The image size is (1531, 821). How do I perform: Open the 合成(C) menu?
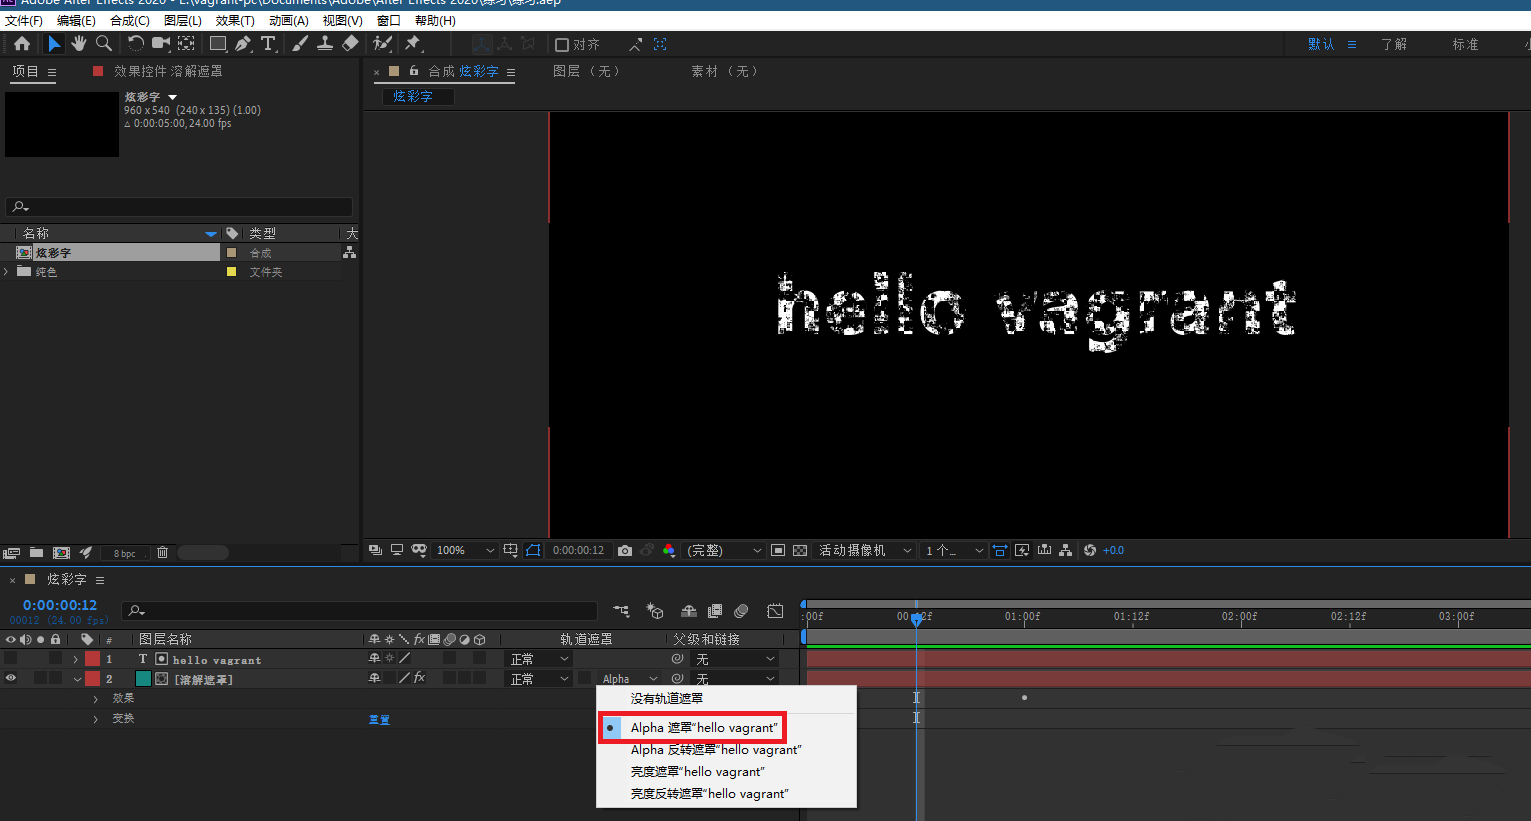click(x=130, y=20)
